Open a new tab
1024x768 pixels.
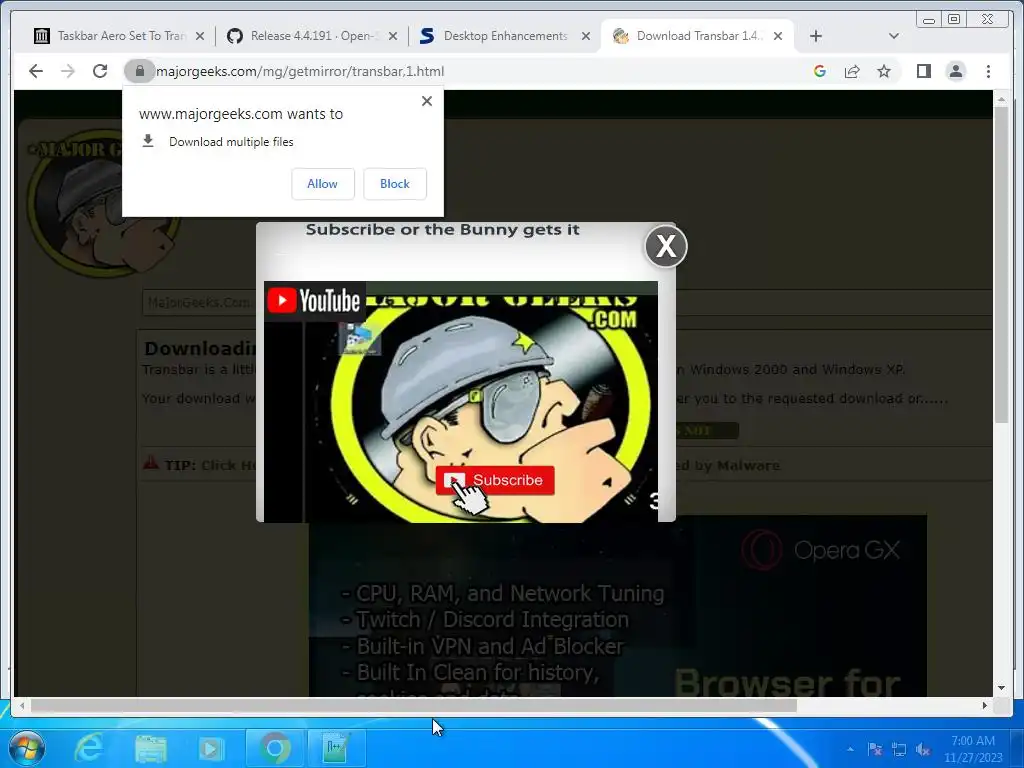[x=816, y=36]
